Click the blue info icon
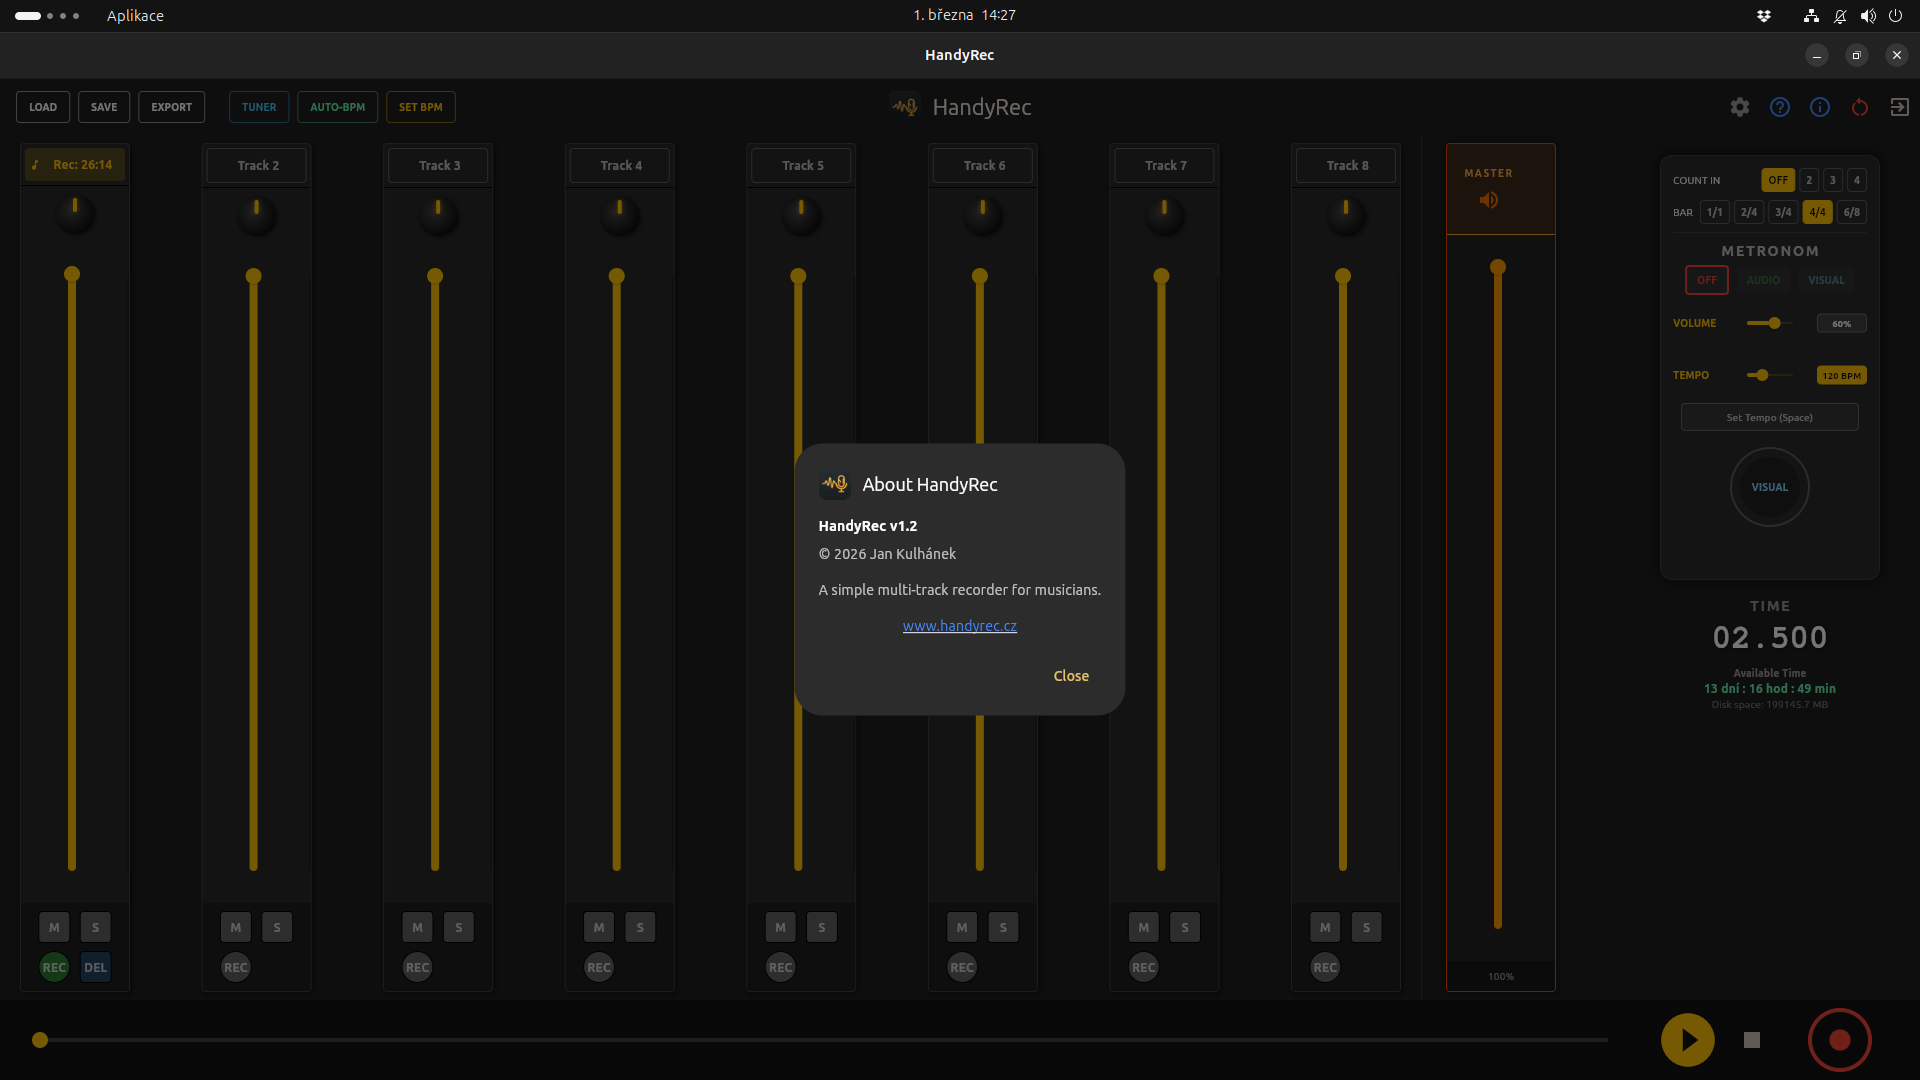The height and width of the screenshot is (1080, 1920). 1820,107
